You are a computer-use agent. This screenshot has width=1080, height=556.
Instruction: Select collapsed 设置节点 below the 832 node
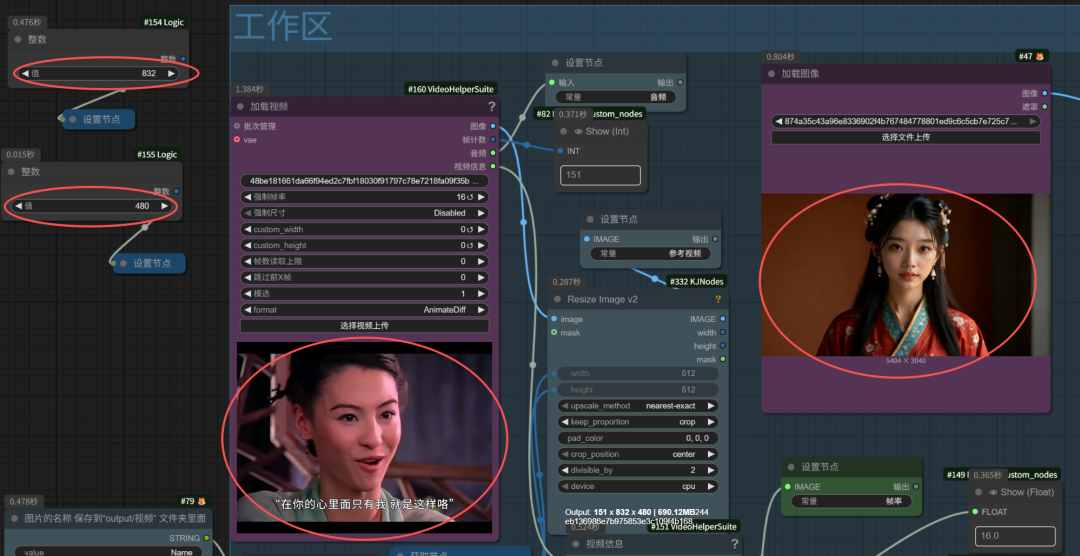[x=98, y=119]
